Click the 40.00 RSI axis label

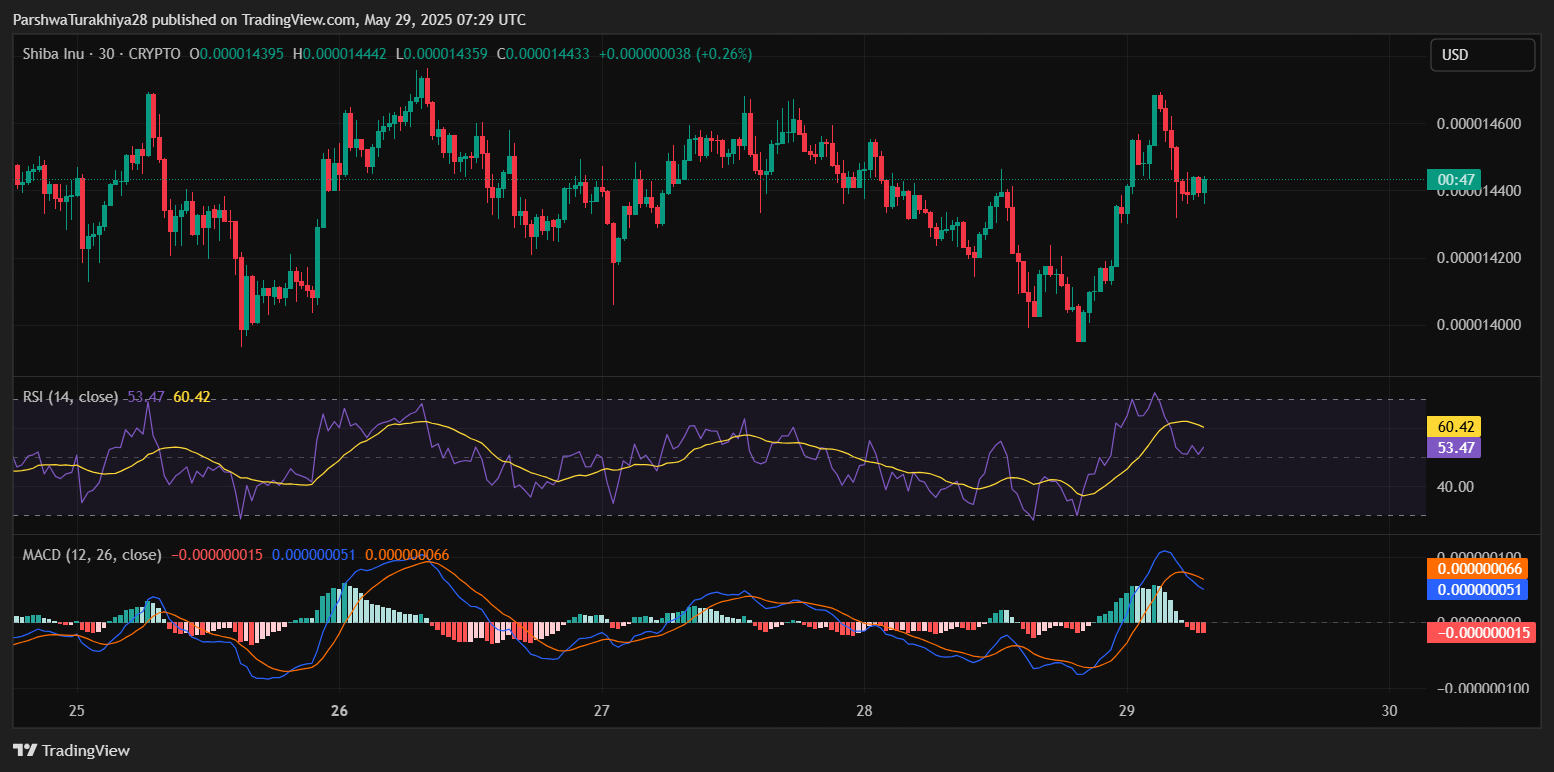pyautogui.click(x=1455, y=487)
